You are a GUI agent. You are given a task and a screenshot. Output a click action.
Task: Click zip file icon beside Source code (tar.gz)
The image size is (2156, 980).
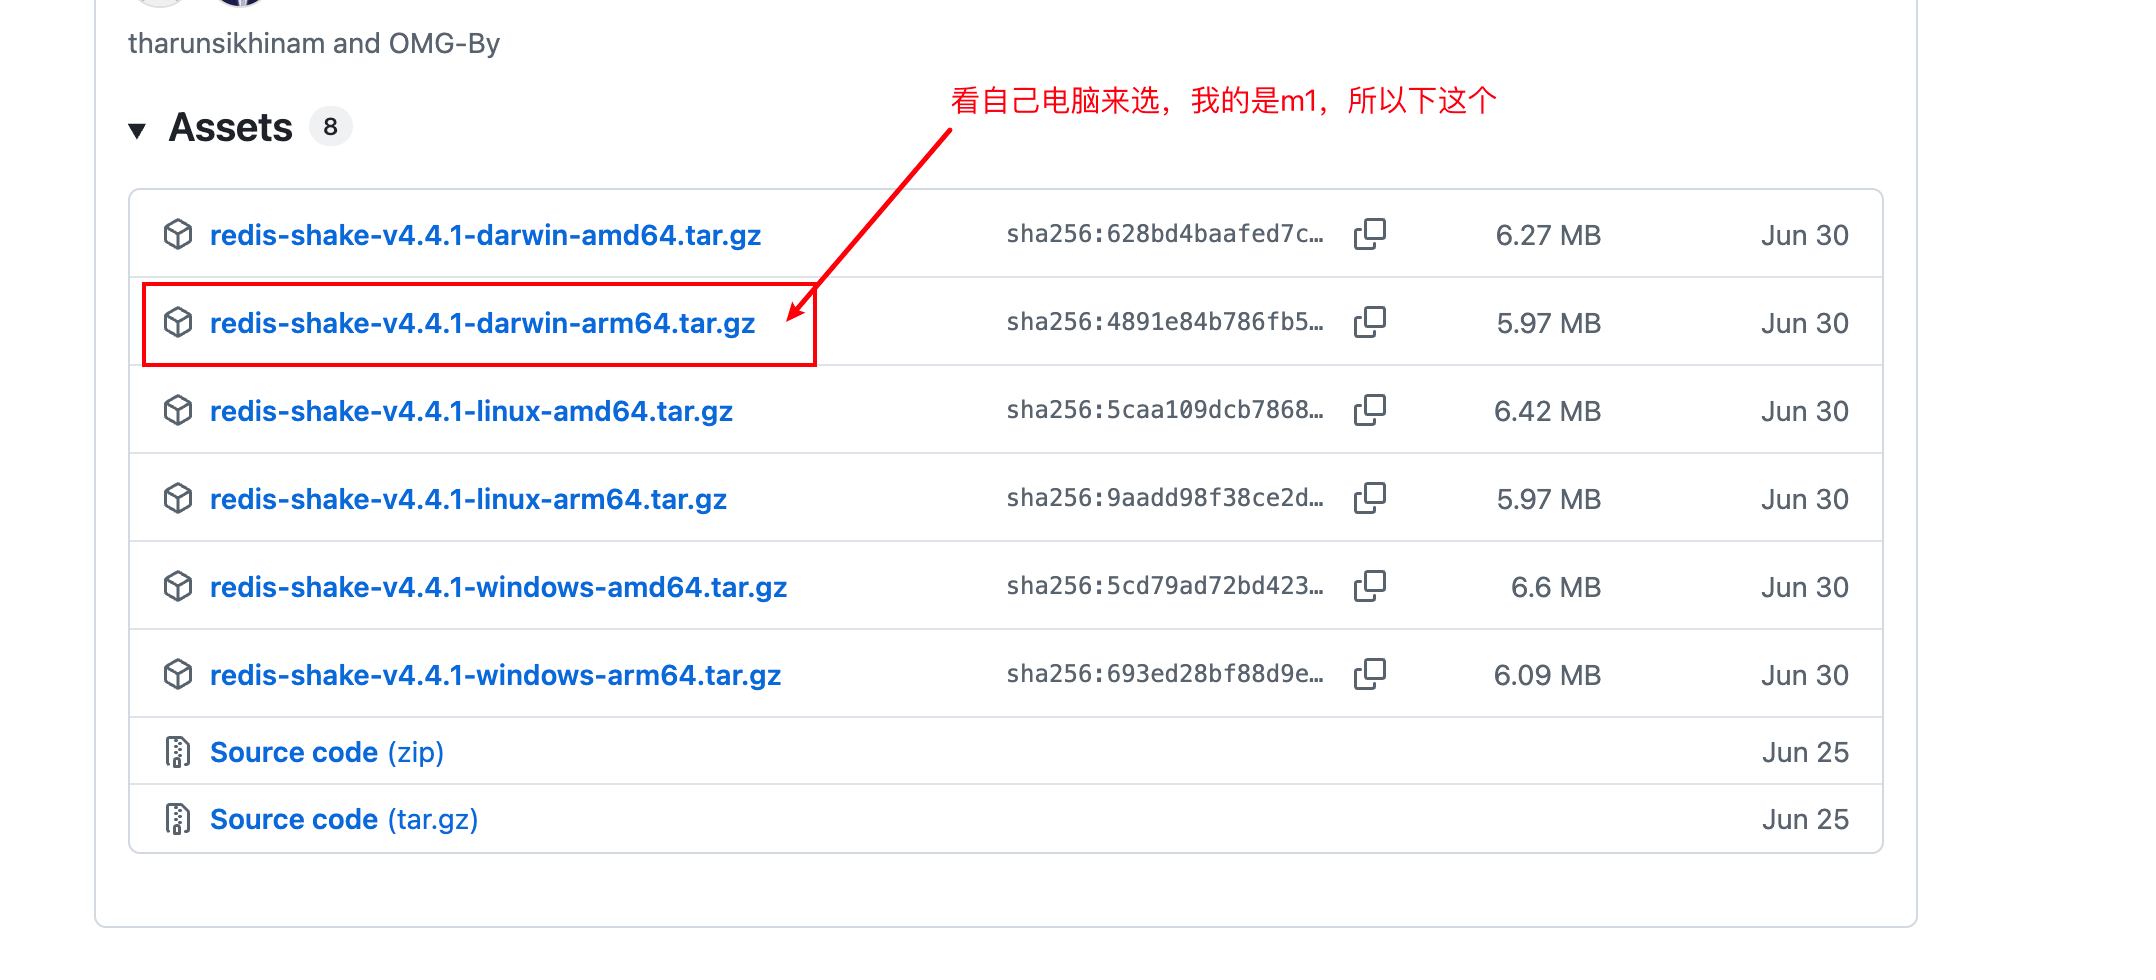coord(178,819)
